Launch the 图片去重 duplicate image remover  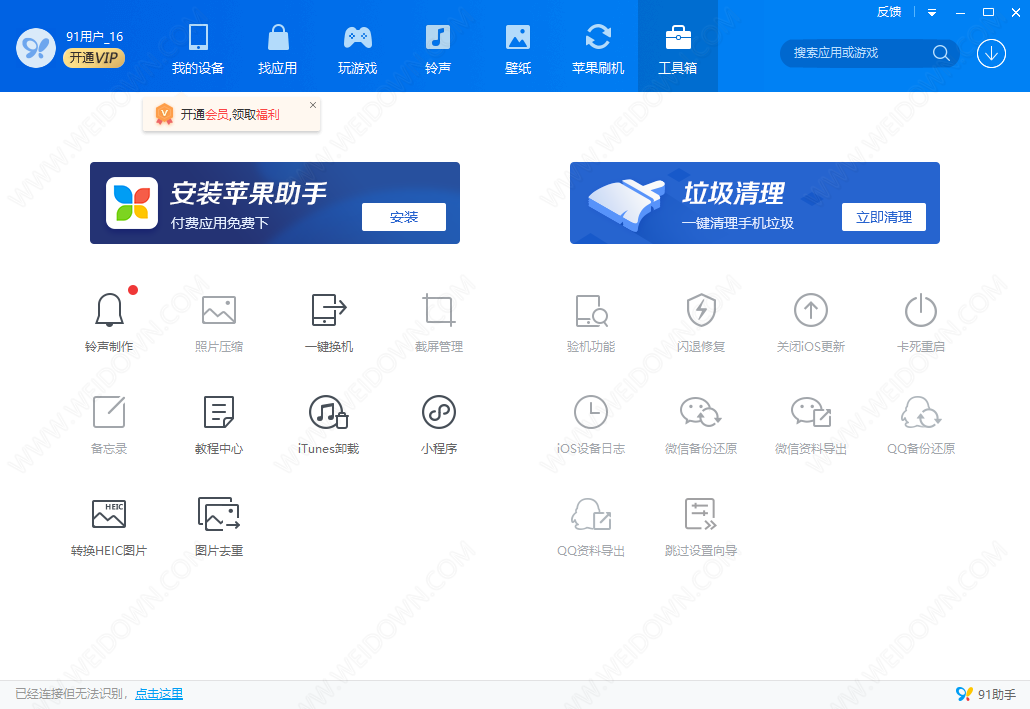[x=219, y=527]
